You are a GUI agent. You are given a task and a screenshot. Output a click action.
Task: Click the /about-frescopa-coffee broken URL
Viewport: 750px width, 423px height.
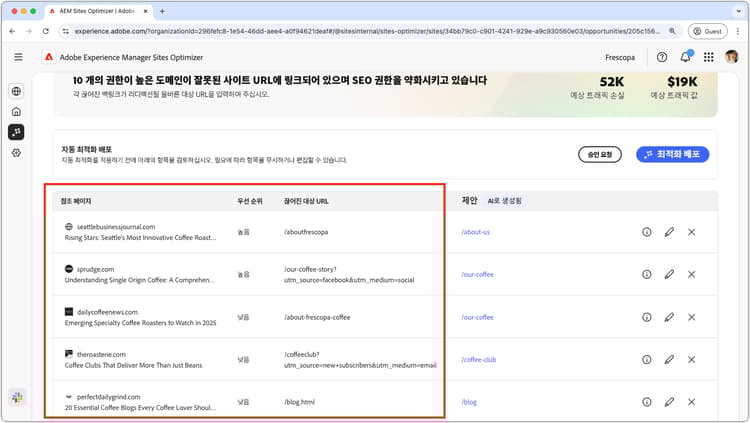click(317, 317)
